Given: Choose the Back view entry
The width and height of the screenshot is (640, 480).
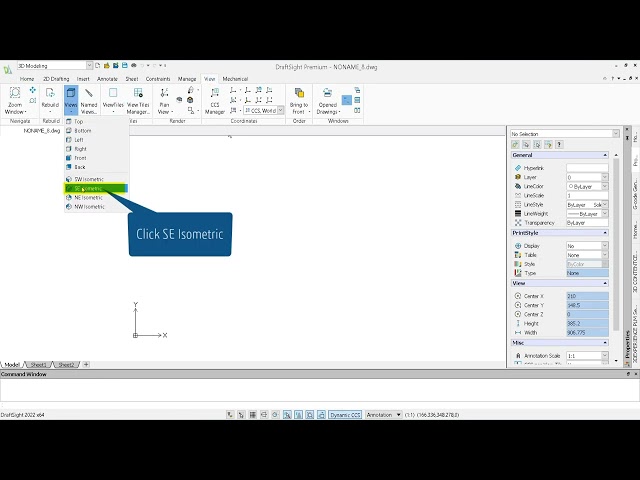Looking at the screenshot, I should (96, 167).
